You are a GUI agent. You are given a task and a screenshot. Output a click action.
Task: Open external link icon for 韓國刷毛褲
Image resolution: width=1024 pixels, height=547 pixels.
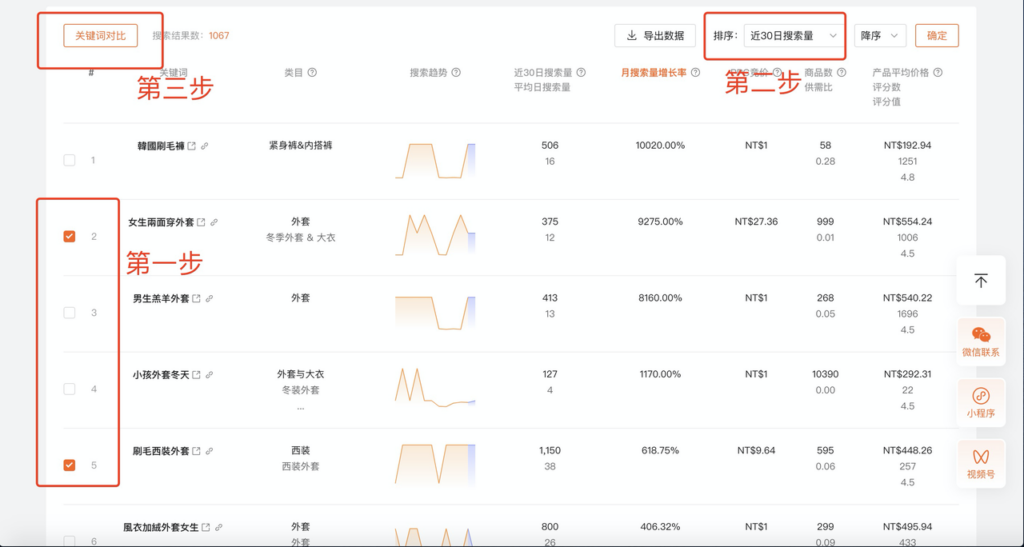pyautogui.click(x=191, y=146)
